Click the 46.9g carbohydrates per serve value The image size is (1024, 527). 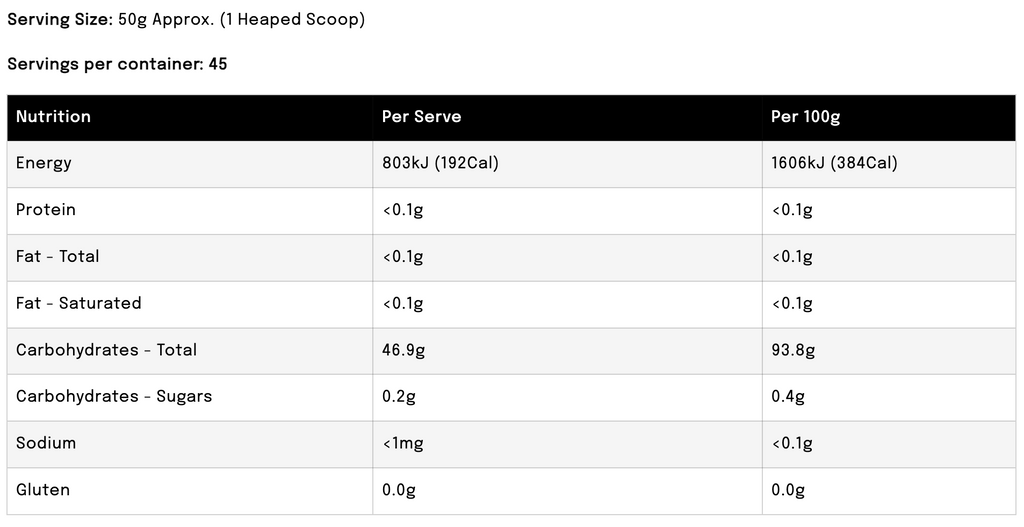pyautogui.click(x=403, y=350)
